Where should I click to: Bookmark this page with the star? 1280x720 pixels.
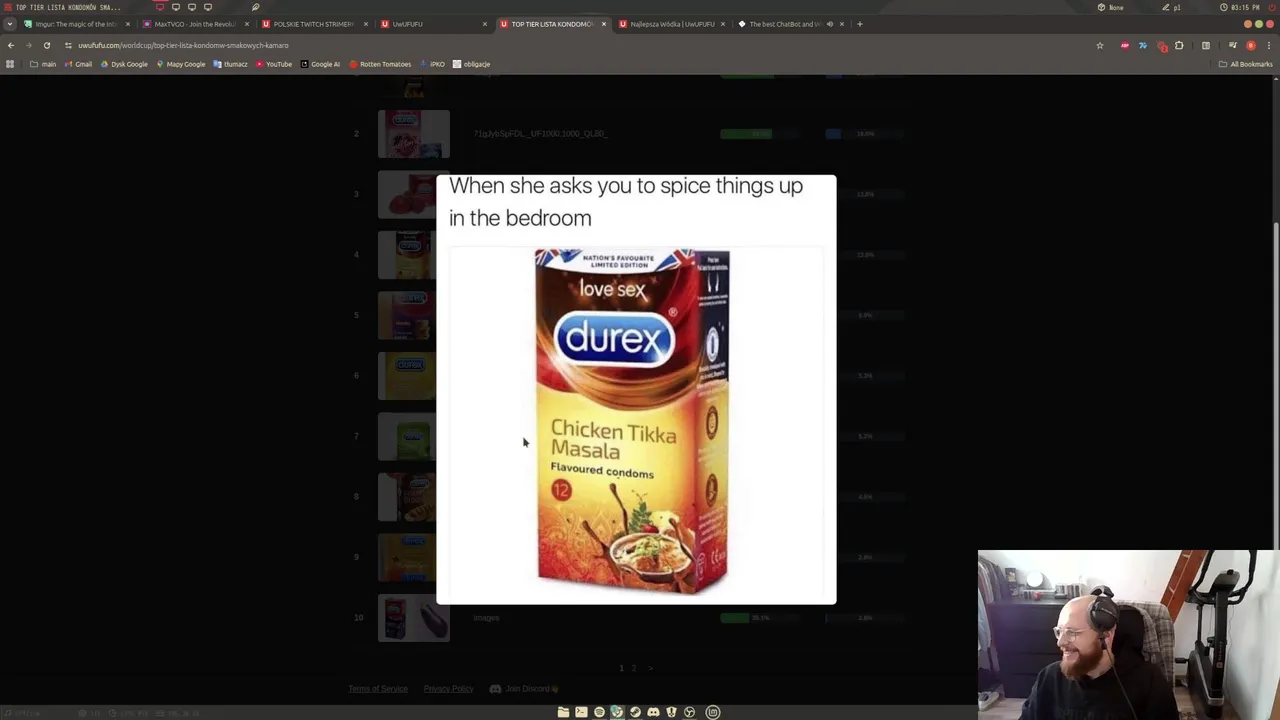point(1099,45)
